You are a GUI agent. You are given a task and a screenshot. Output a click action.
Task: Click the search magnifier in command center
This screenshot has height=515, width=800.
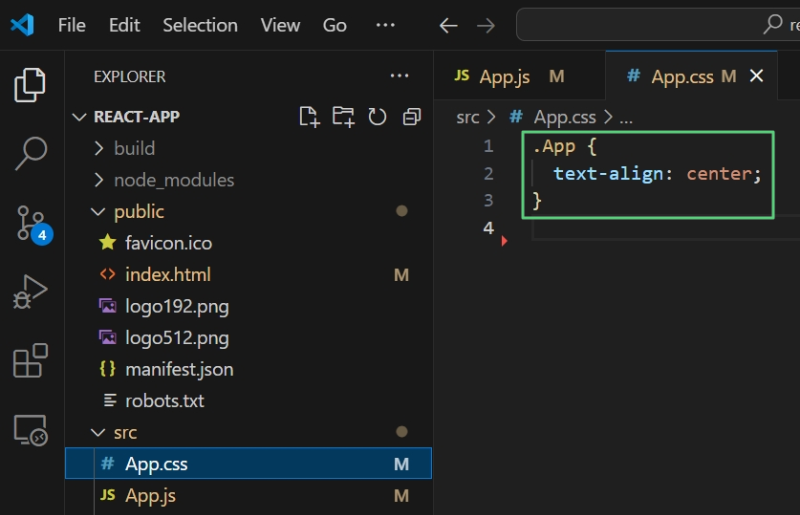point(772,24)
